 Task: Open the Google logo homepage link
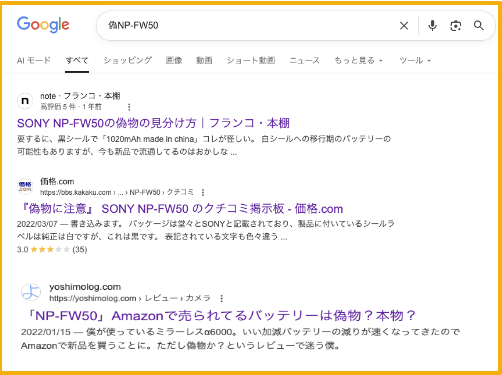[x=43, y=25]
